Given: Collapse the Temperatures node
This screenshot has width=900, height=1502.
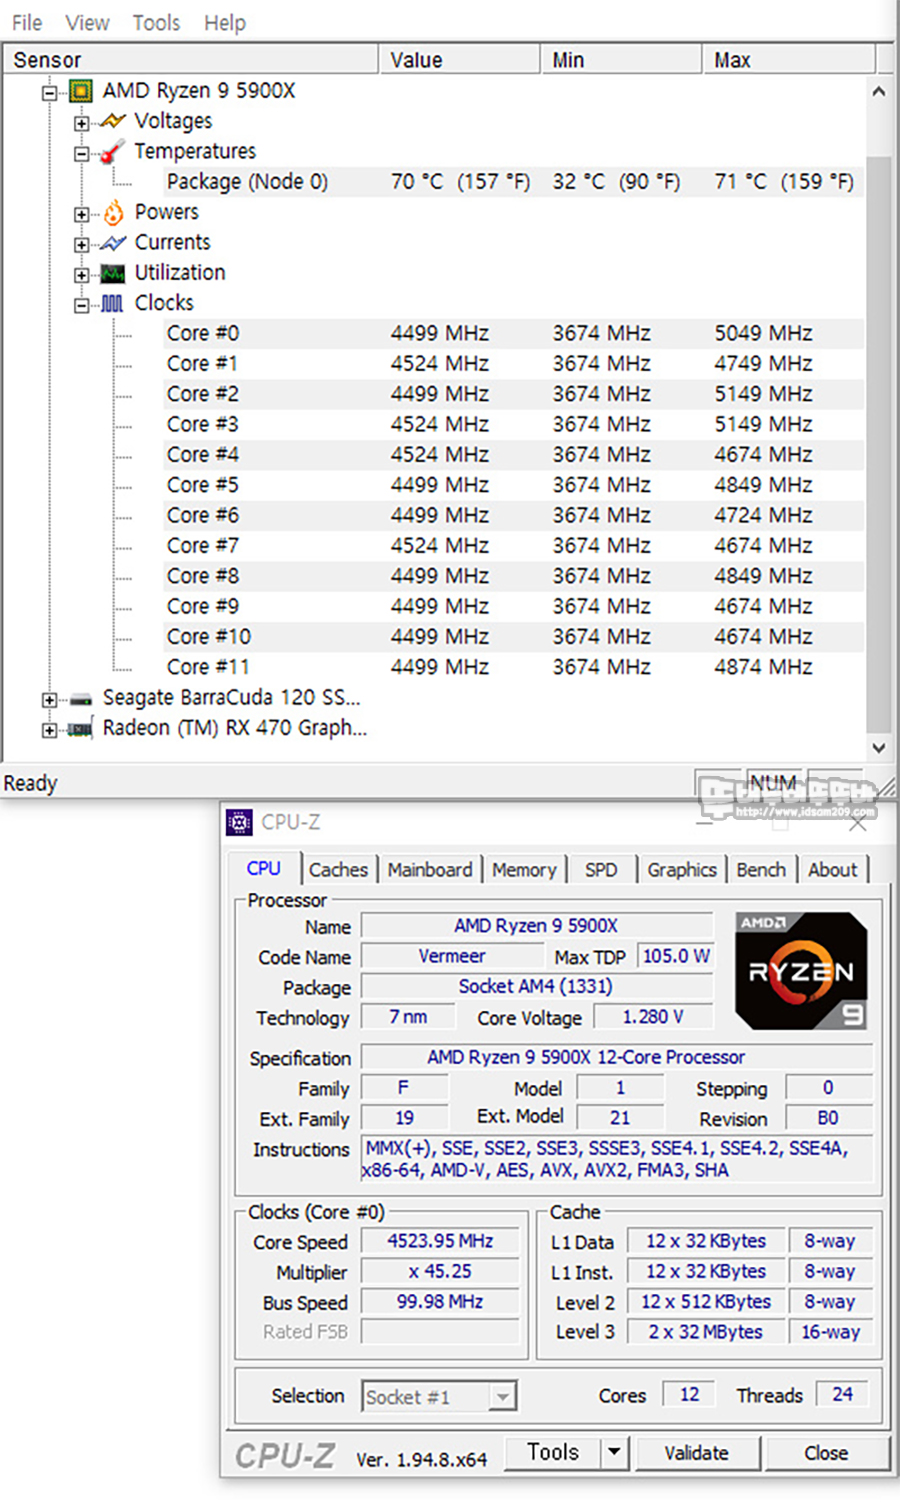Looking at the screenshot, I should pyautogui.click(x=81, y=153).
